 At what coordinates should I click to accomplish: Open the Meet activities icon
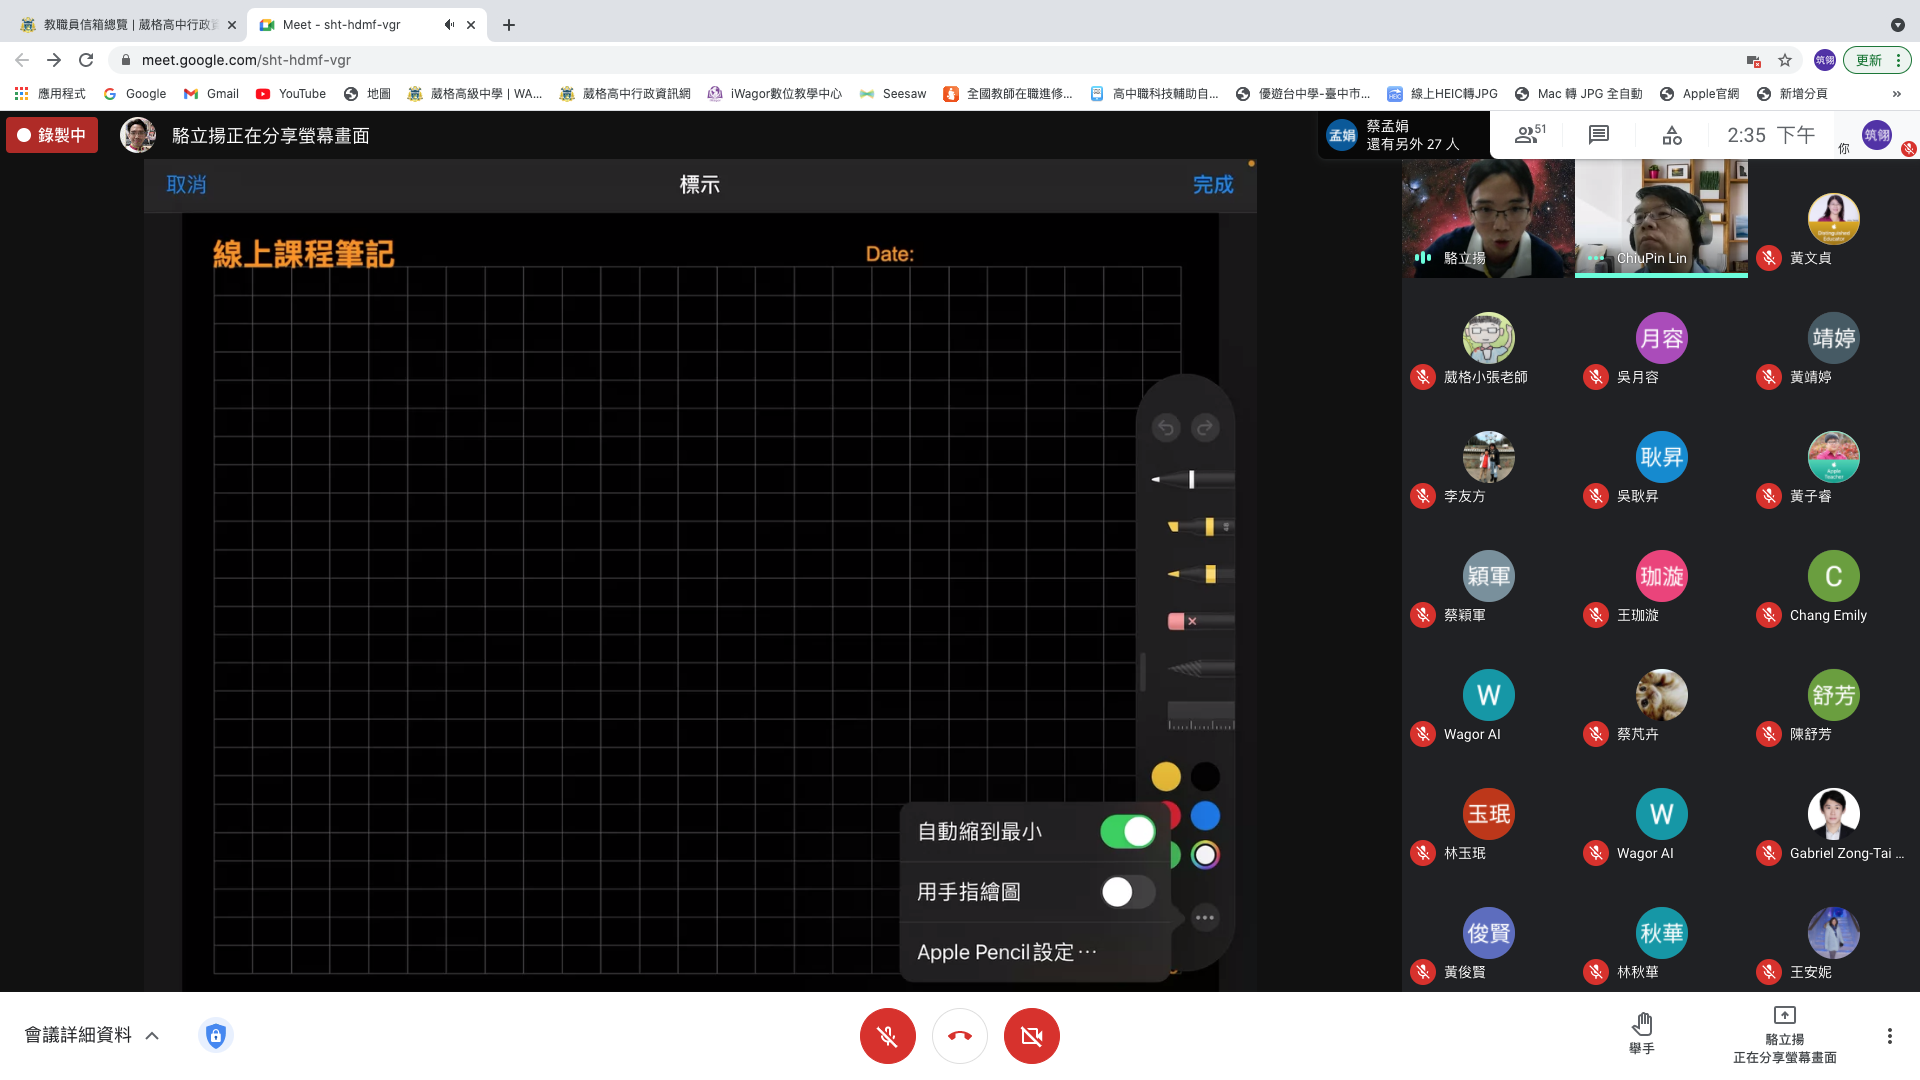(x=1672, y=135)
